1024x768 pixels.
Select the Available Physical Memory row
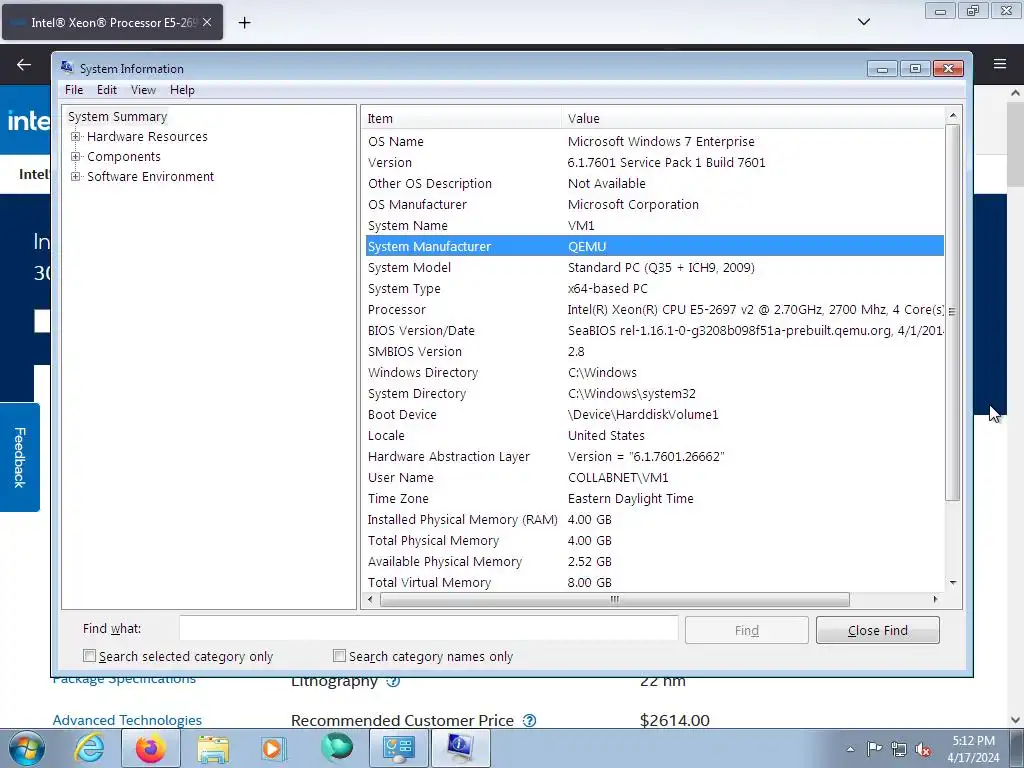654,562
